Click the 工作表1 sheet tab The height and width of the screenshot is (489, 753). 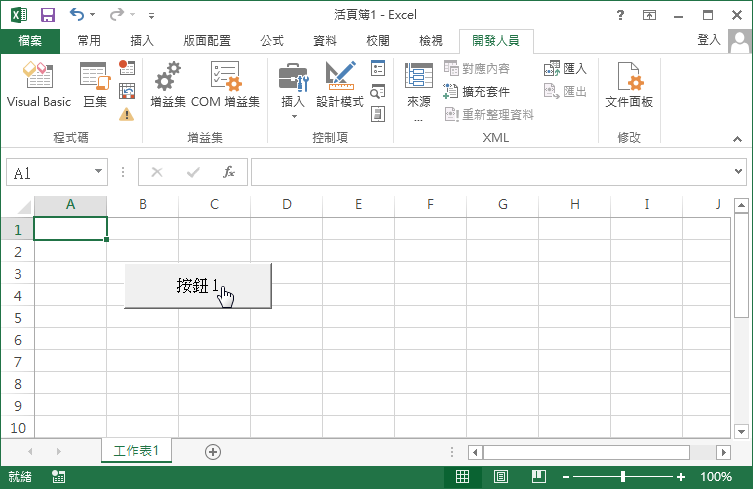click(136, 451)
